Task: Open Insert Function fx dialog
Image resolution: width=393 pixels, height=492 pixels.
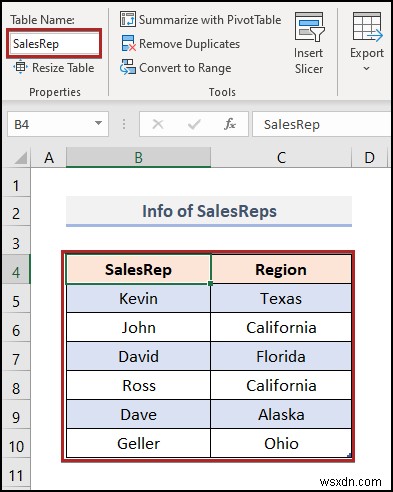Action: [230, 124]
